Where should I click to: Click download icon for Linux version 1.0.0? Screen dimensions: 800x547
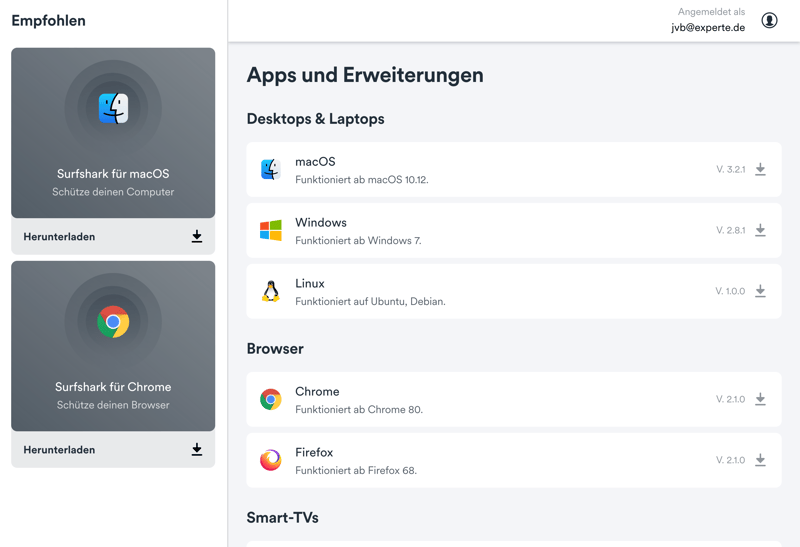(x=760, y=292)
